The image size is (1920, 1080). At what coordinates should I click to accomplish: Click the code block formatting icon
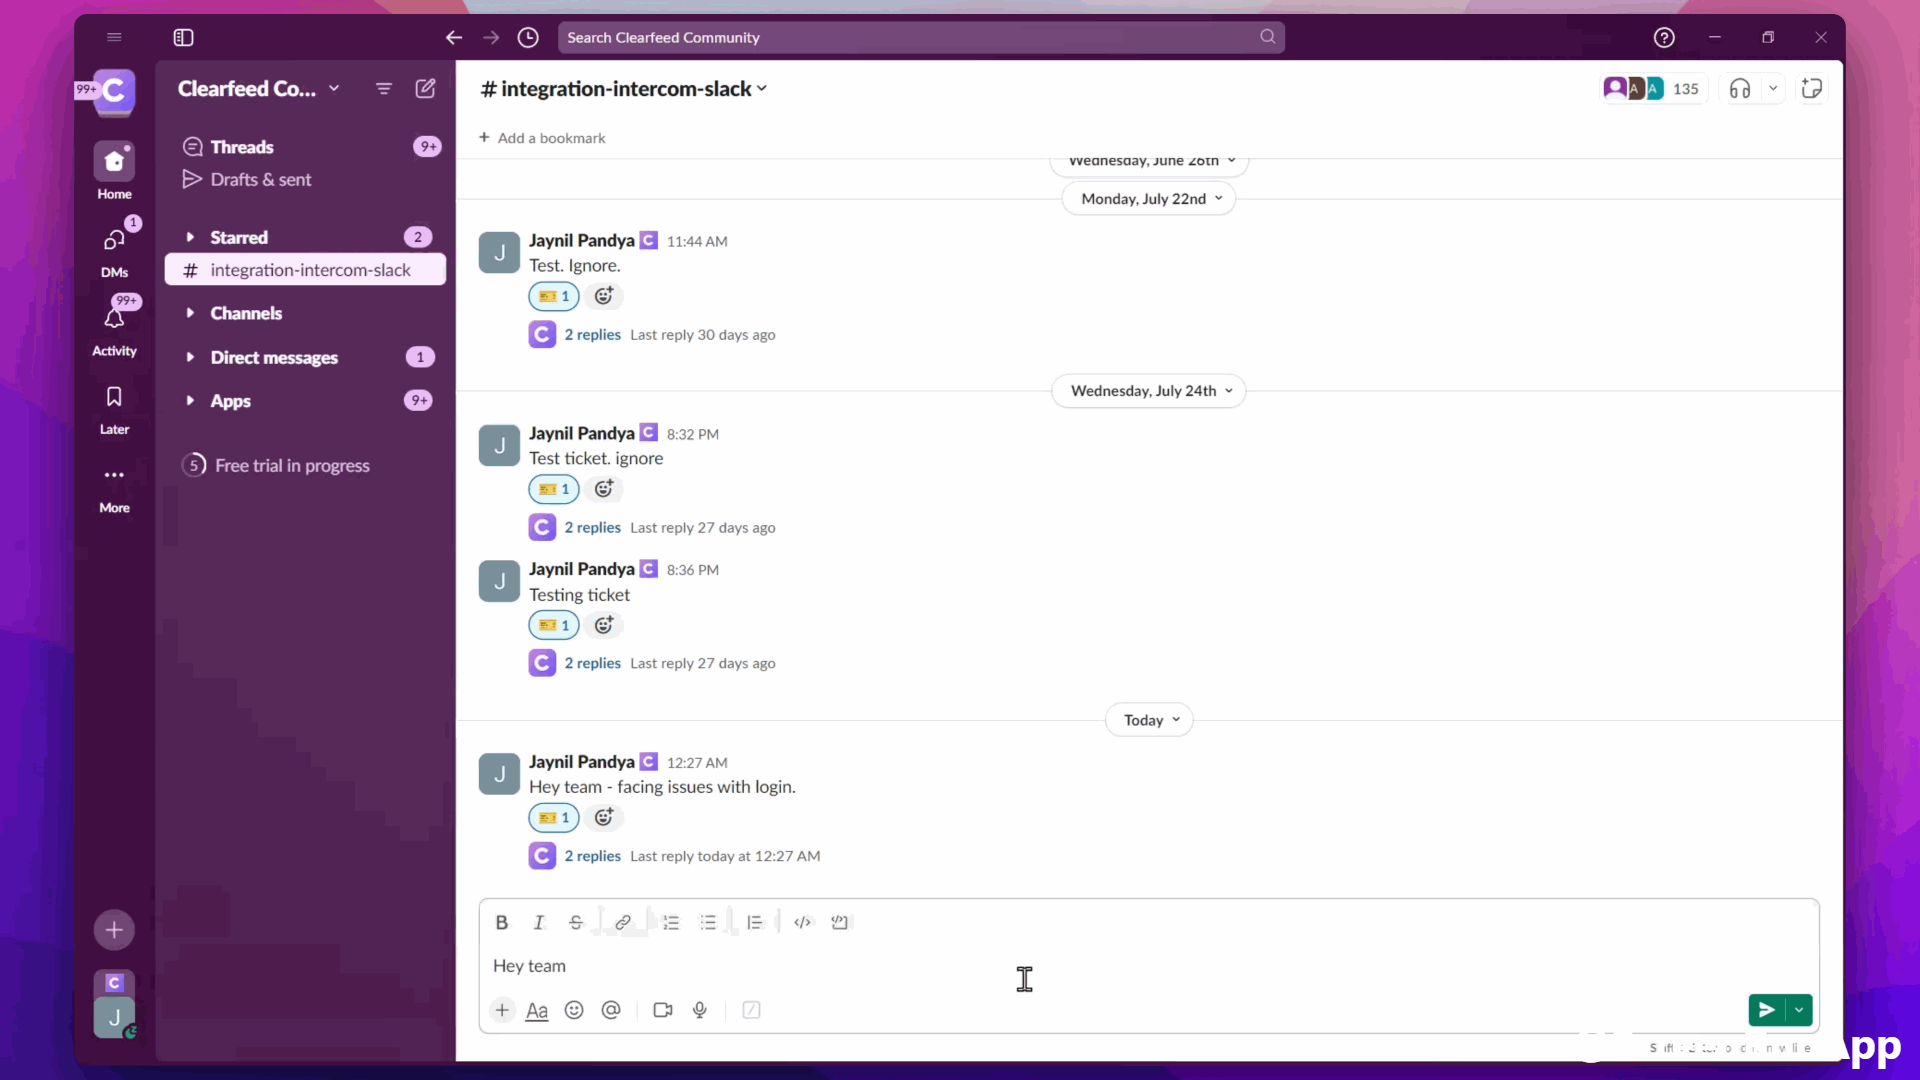coord(840,922)
